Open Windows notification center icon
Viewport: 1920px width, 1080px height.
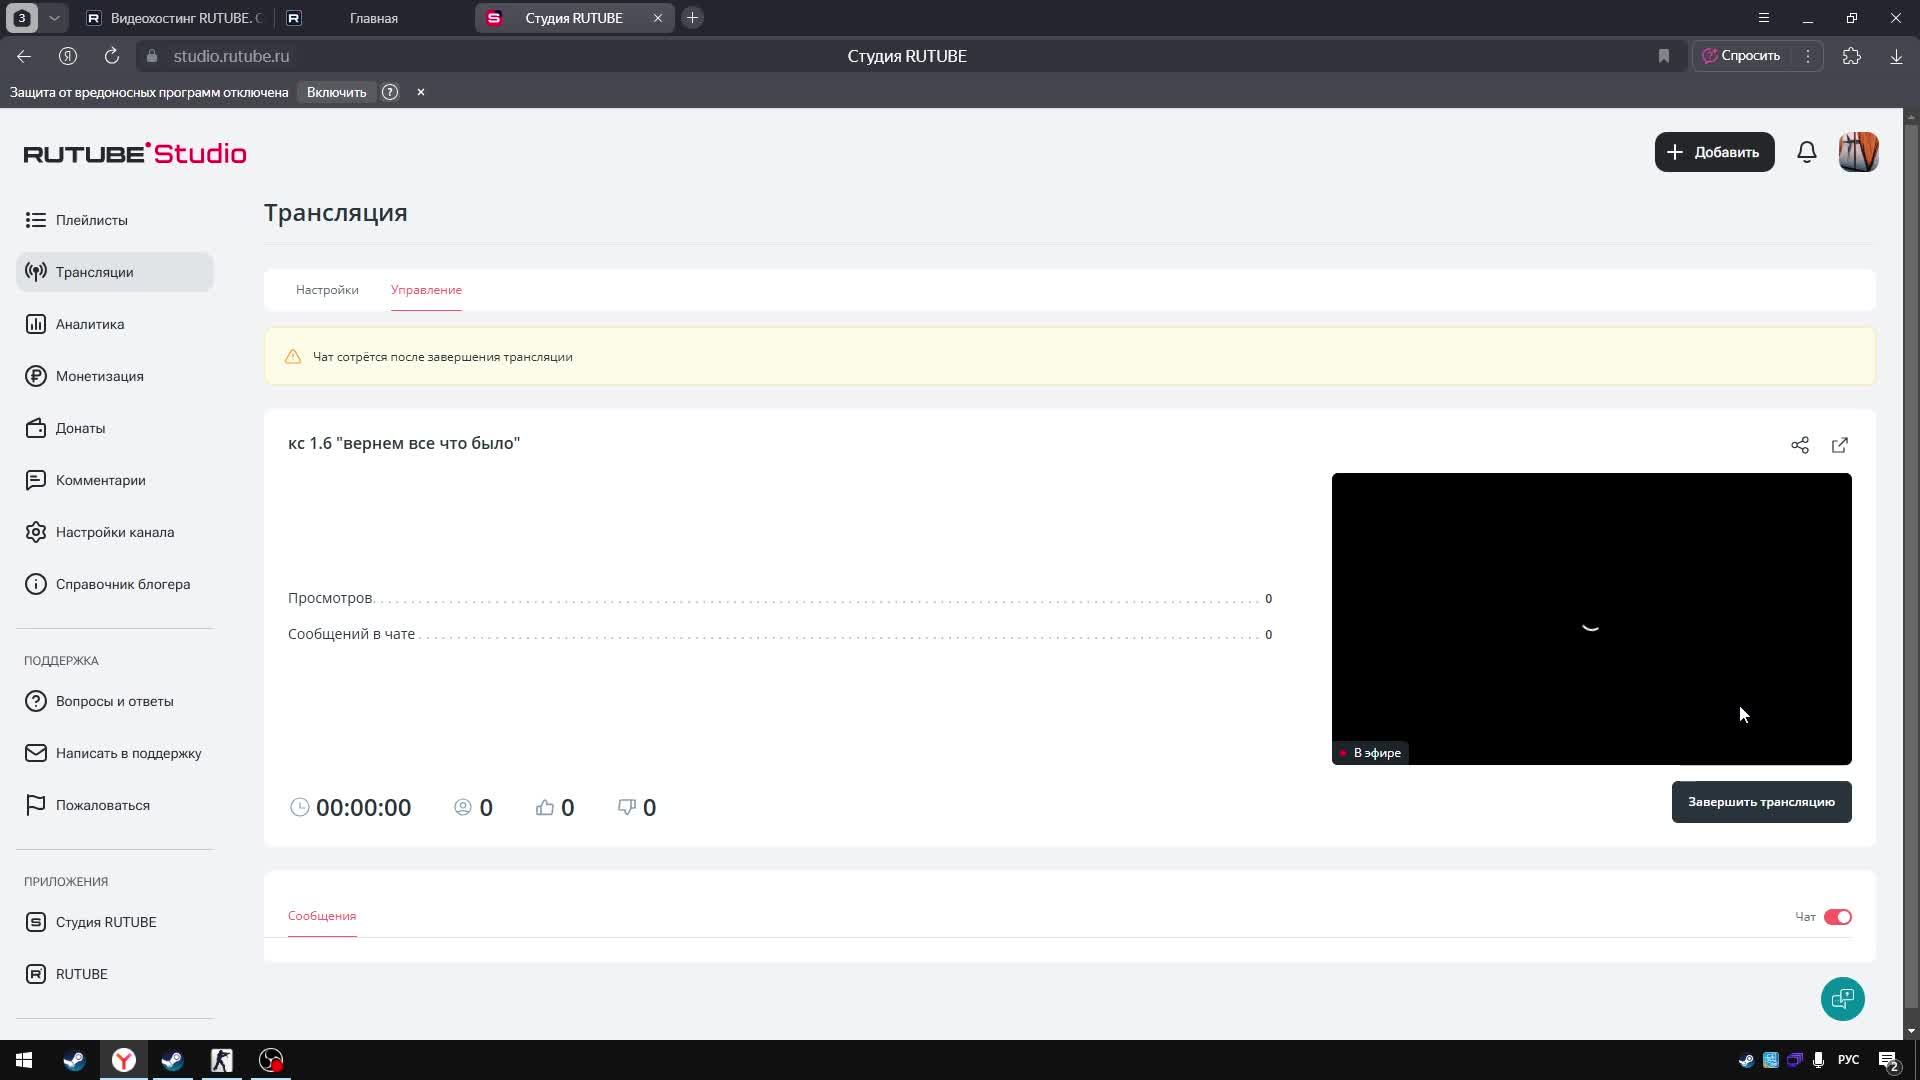(1888, 1061)
